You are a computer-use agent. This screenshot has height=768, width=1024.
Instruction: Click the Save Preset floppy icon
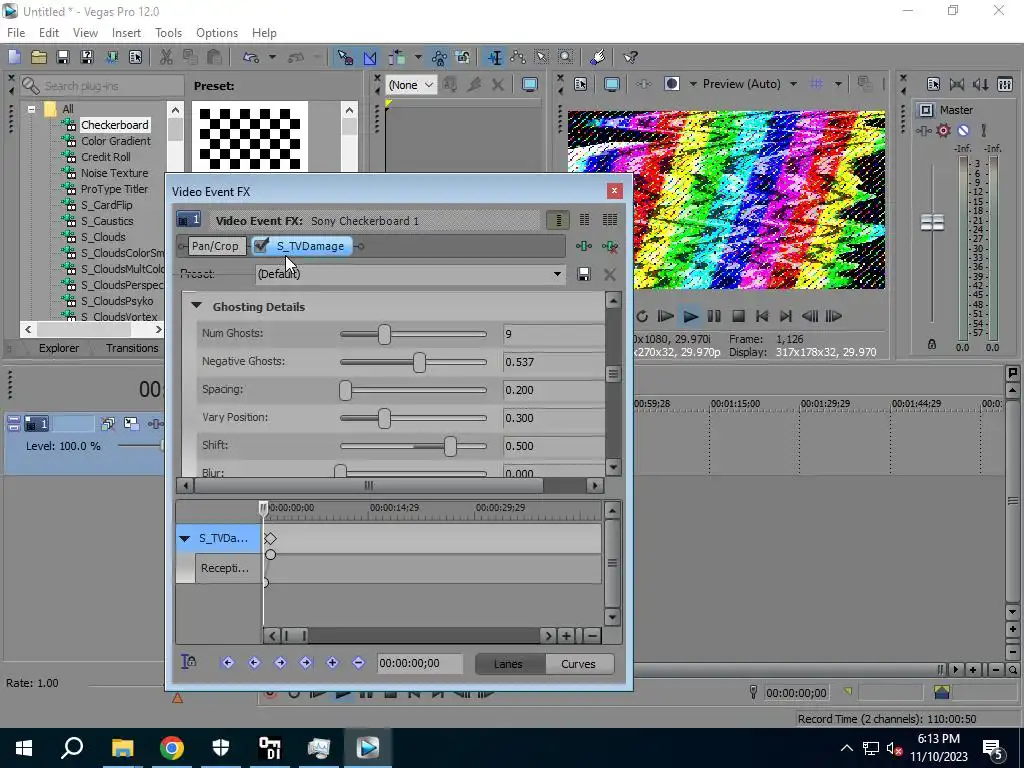tap(584, 274)
